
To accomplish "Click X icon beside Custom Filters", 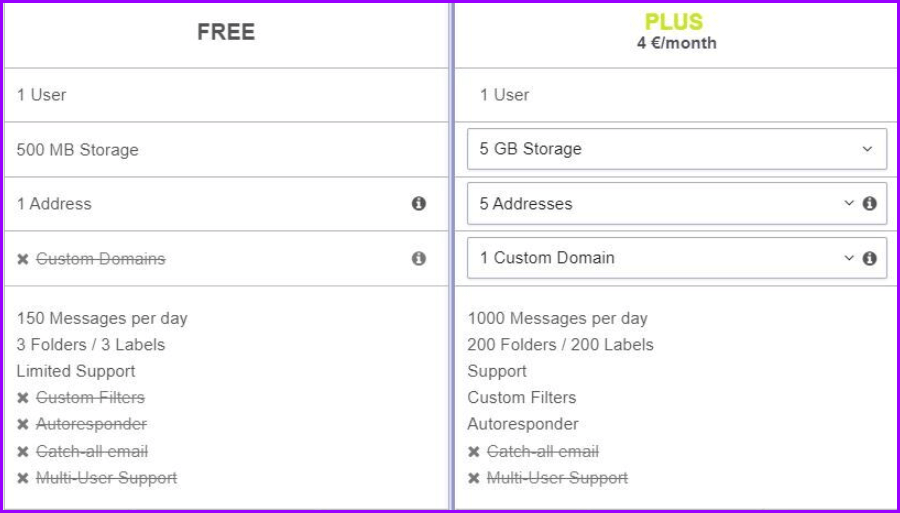I will (x=23, y=398).
